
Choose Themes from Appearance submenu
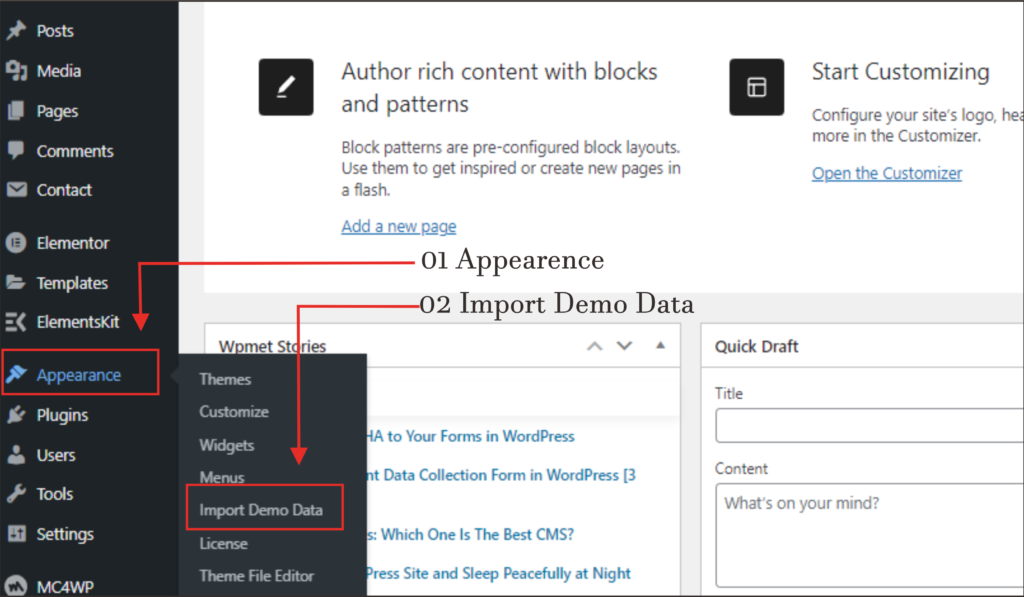pyautogui.click(x=225, y=379)
